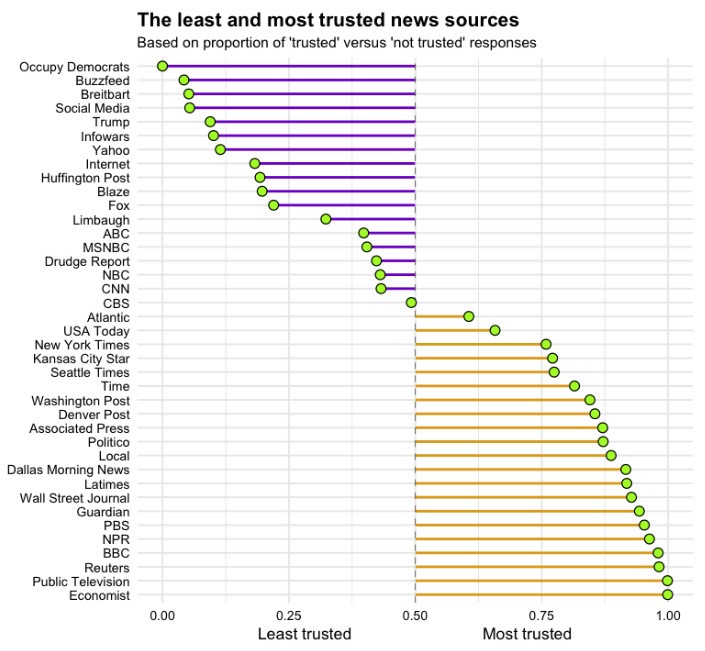
Task: Click the Yahoo axis label
Action: pyautogui.click(x=111, y=150)
